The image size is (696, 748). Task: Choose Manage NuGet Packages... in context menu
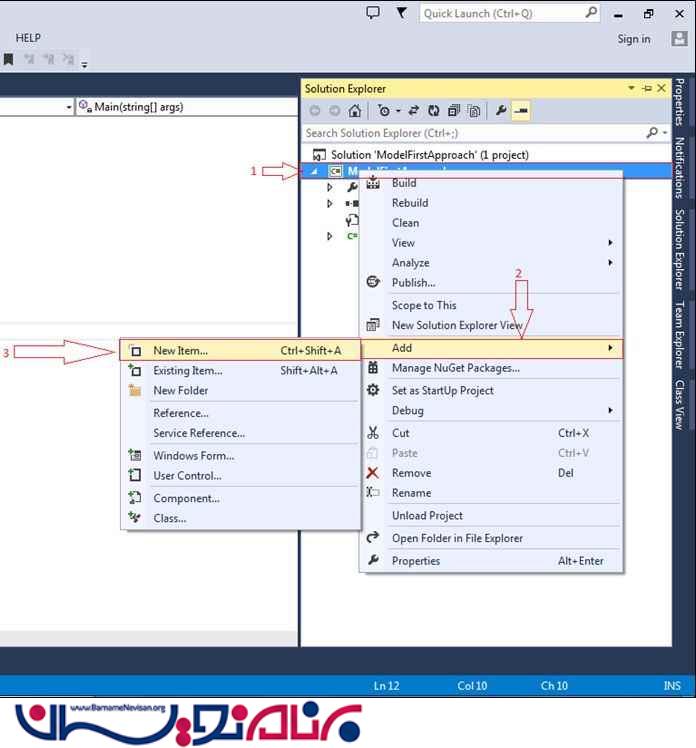[x=455, y=368]
